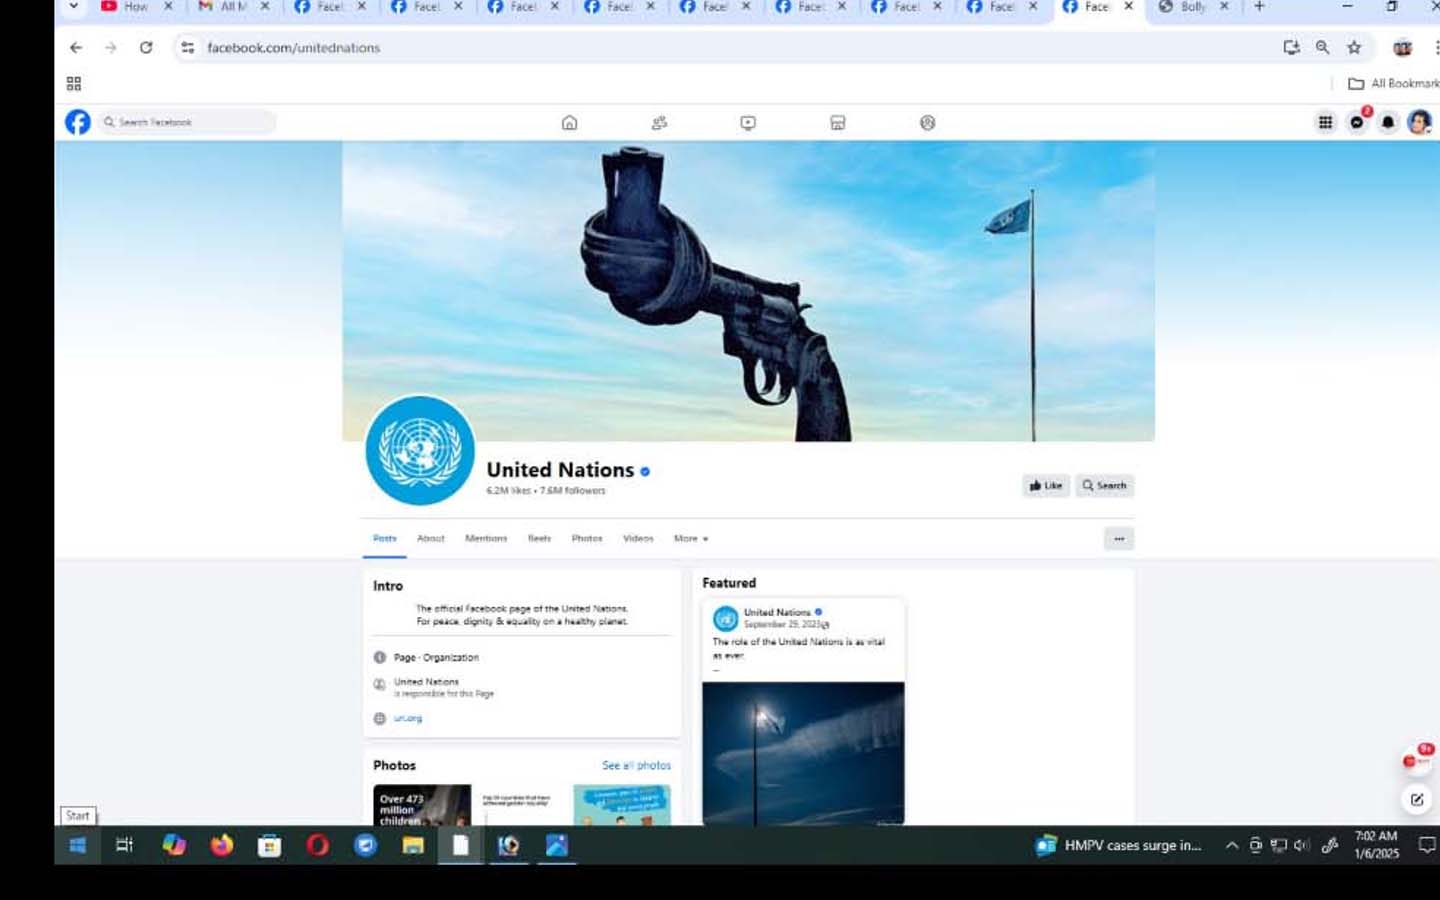The height and width of the screenshot is (900, 1440).
Task: Open the un.org website link
Action: (408, 718)
